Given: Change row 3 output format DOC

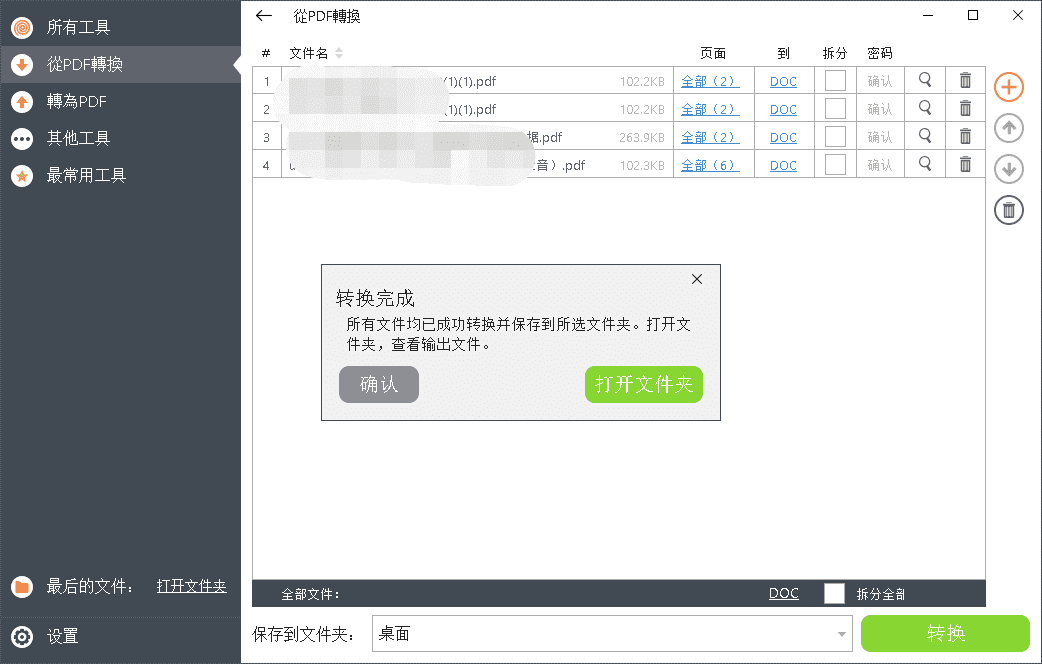Looking at the screenshot, I should [x=783, y=138].
